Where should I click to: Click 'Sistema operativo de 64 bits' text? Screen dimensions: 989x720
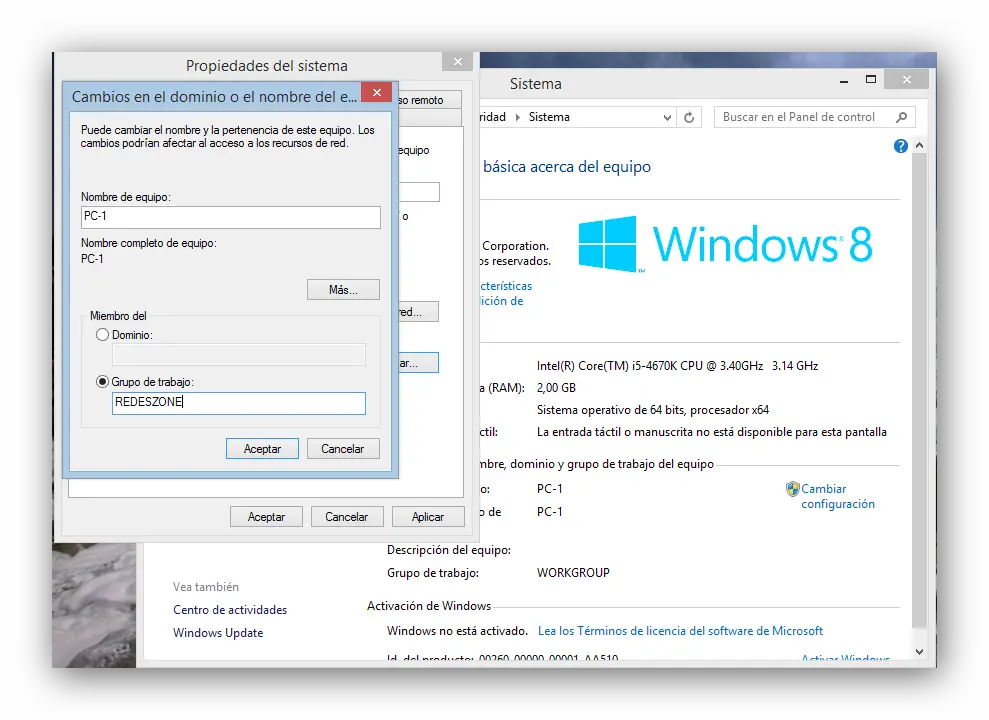[x=653, y=410]
